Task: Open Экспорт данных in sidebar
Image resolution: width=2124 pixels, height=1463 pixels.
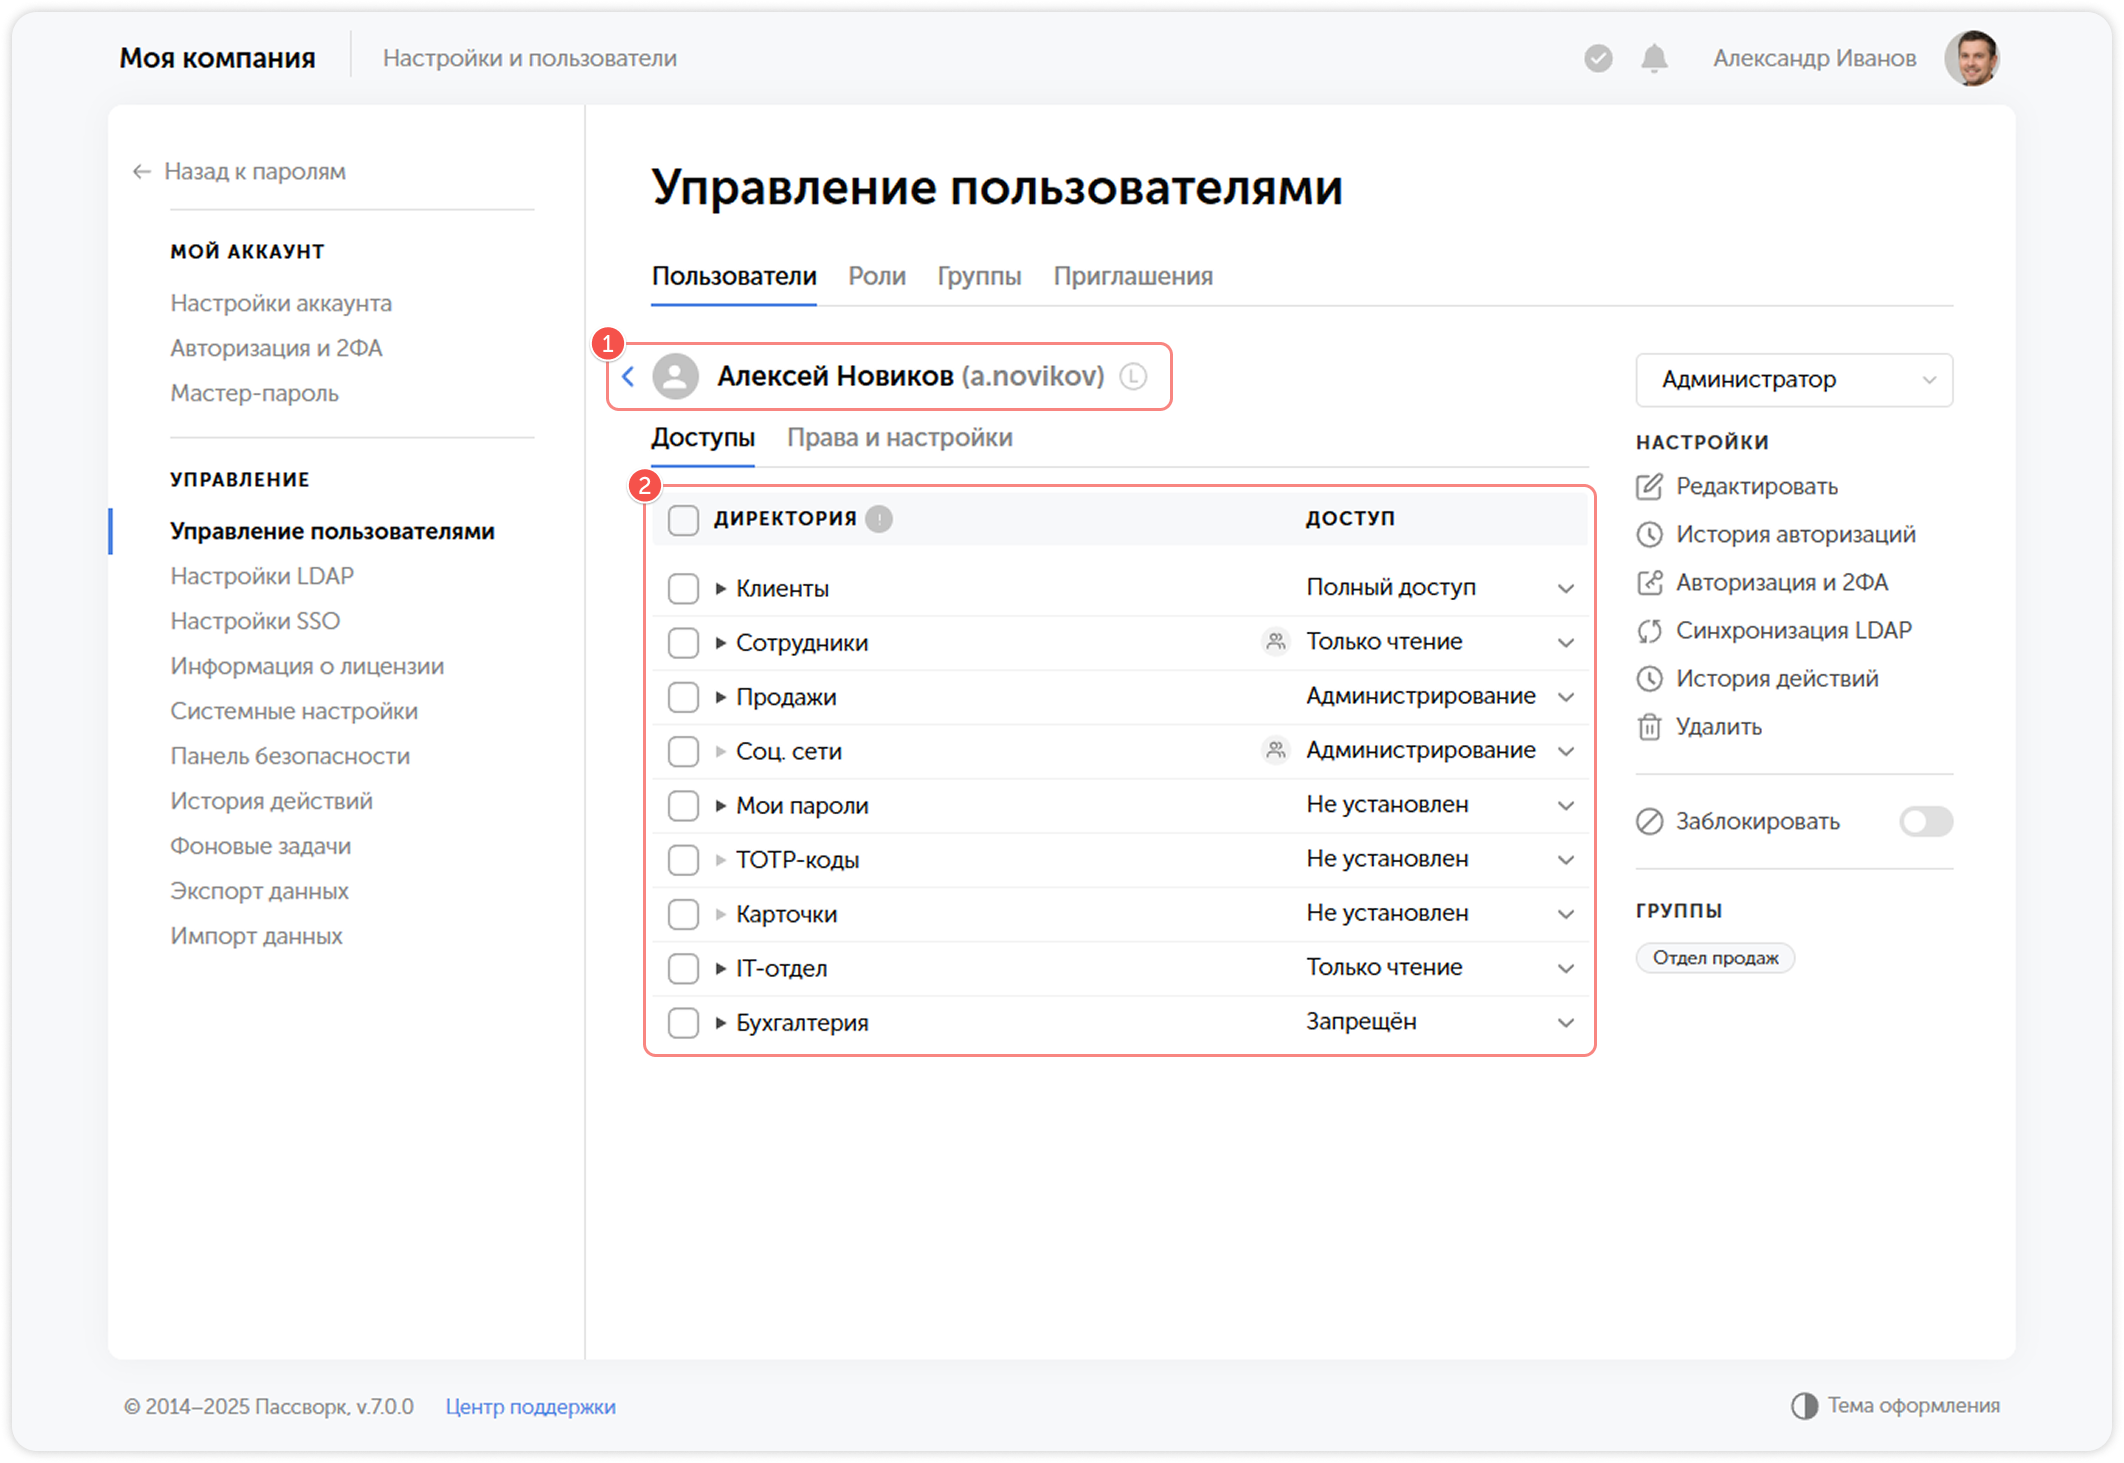Action: [259, 892]
